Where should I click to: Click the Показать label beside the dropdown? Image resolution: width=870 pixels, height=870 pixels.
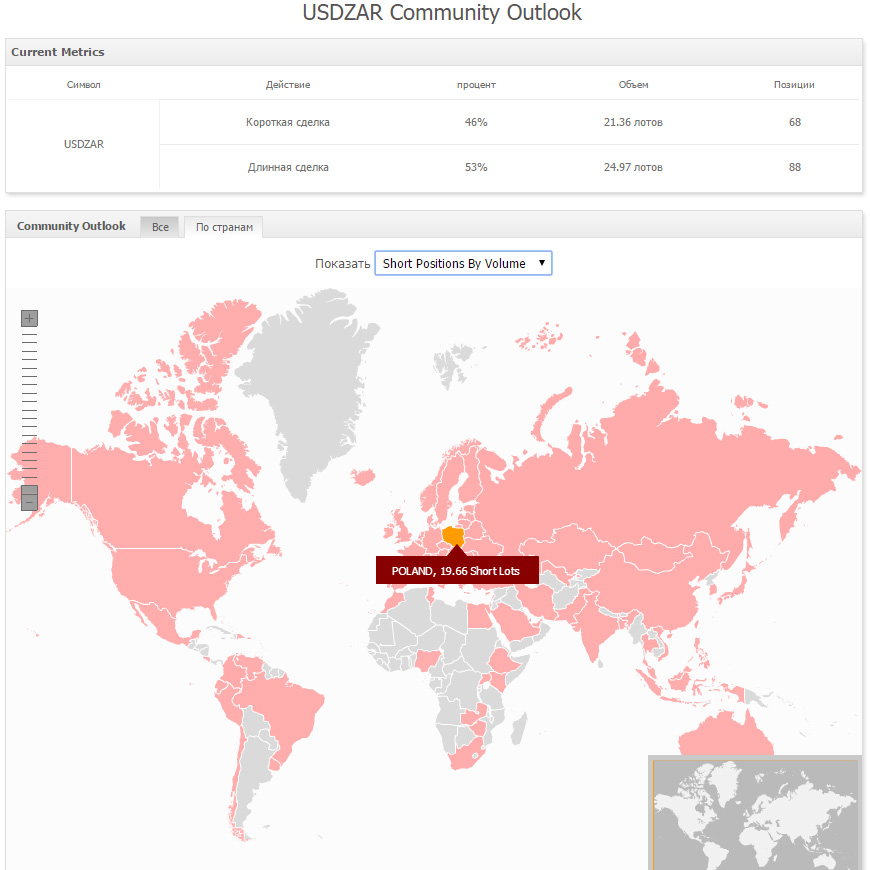tap(342, 264)
